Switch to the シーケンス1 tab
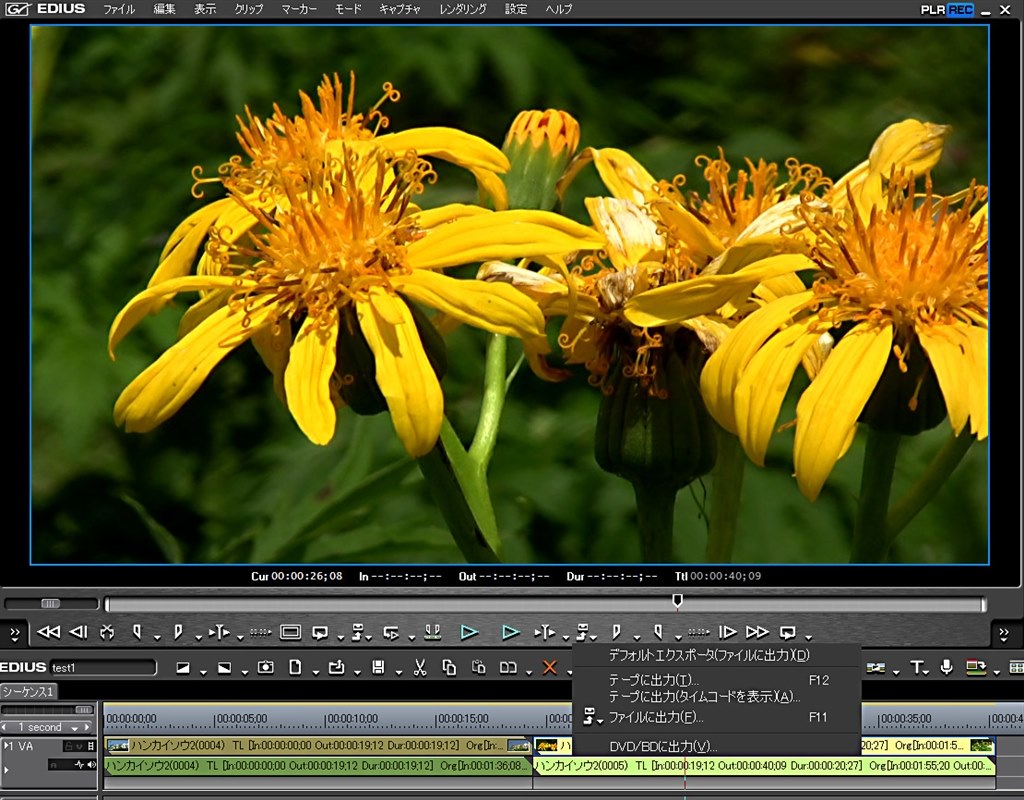The image size is (1024, 800). tap(28, 691)
